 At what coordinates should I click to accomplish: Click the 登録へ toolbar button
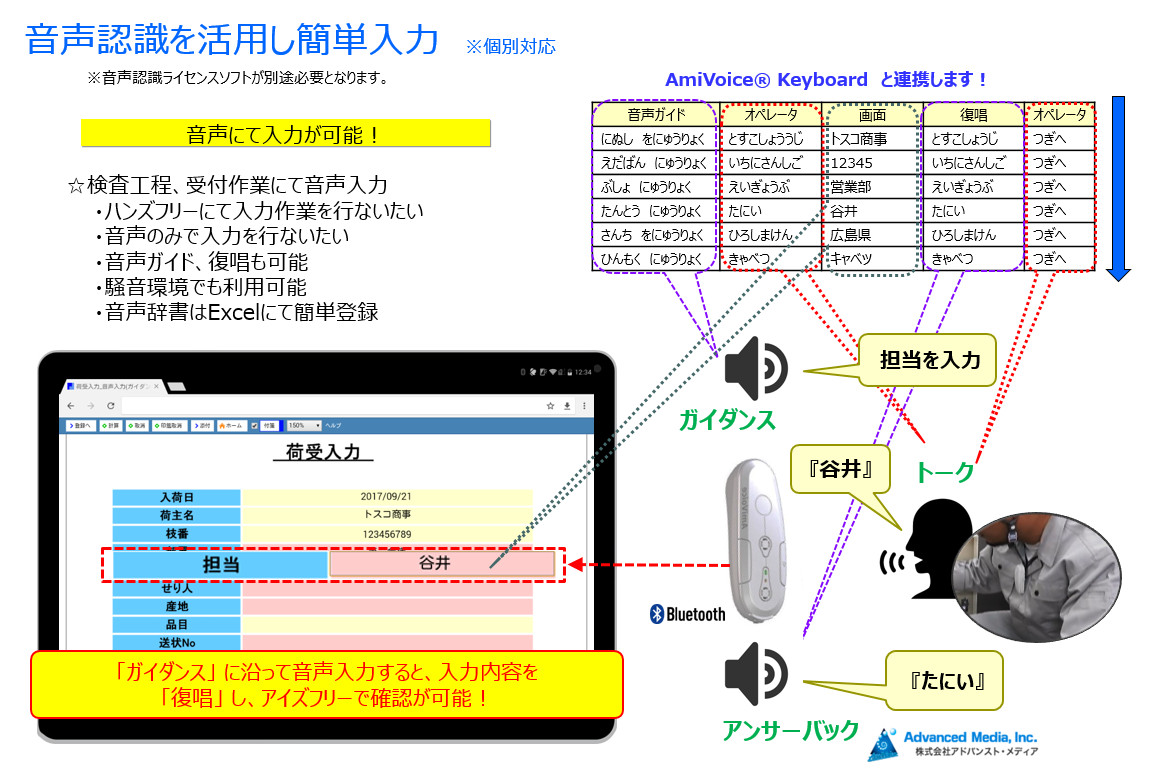point(80,426)
